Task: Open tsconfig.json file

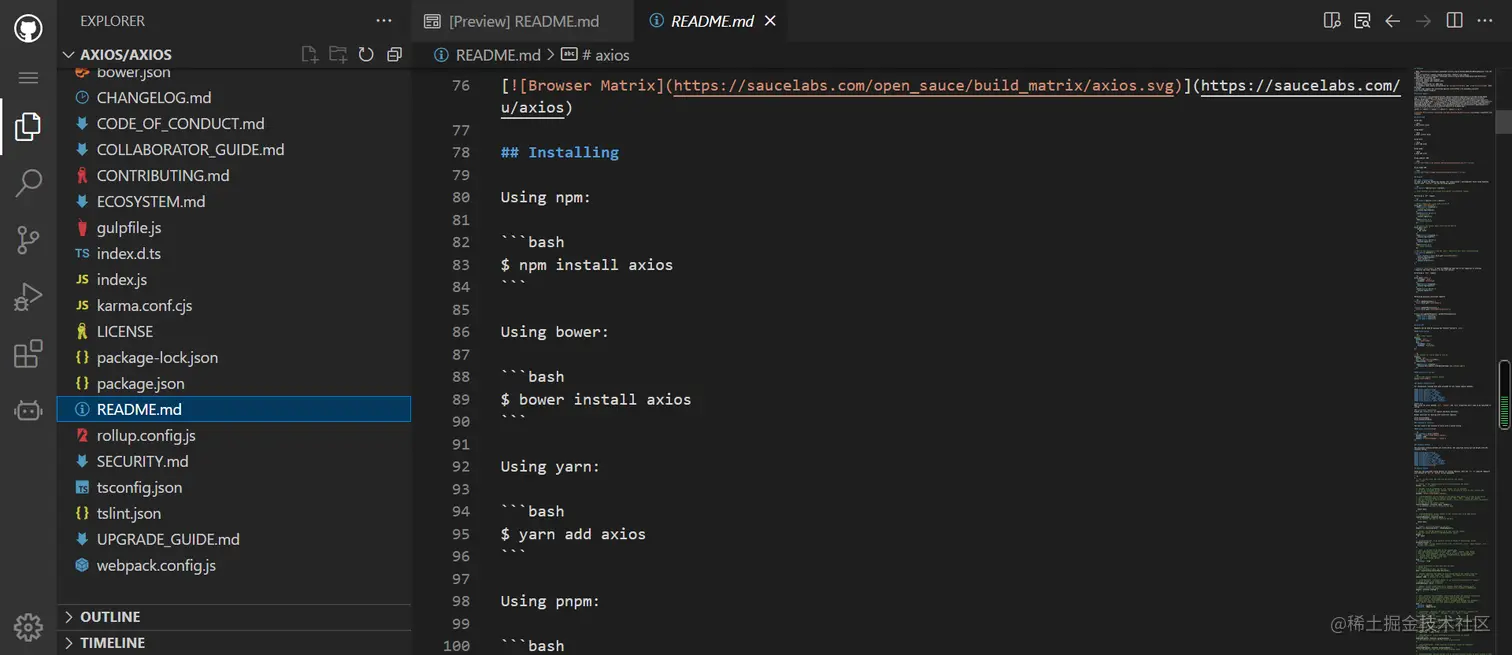Action: click(234, 488)
